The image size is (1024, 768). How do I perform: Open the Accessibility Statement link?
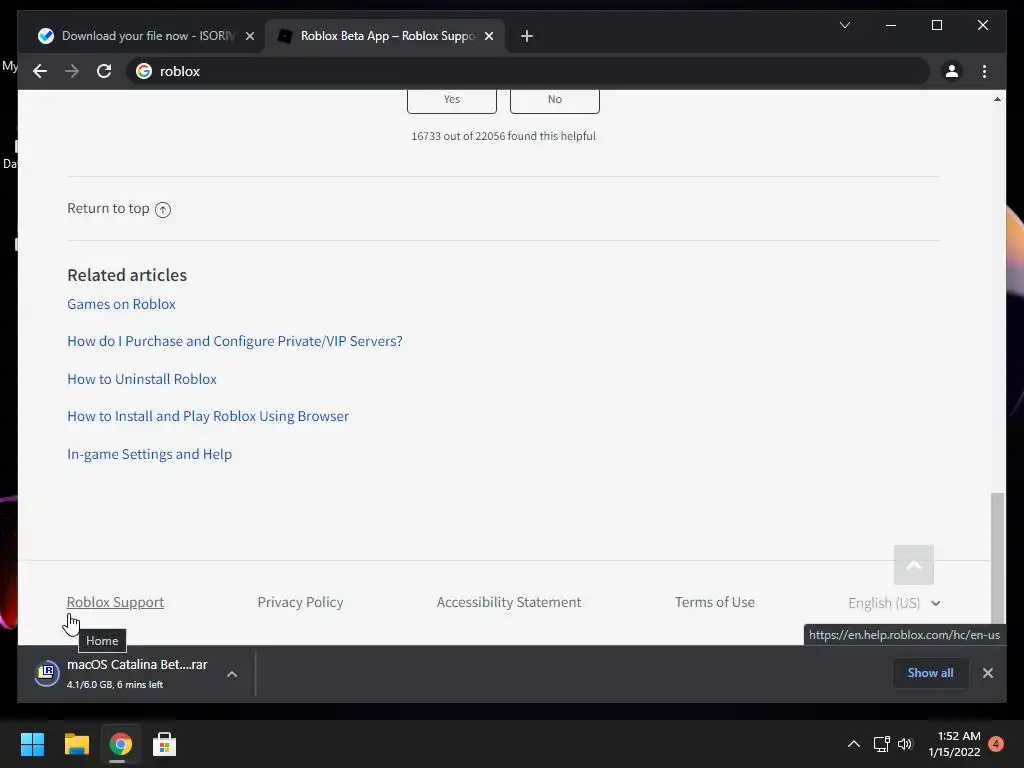tap(509, 602)
